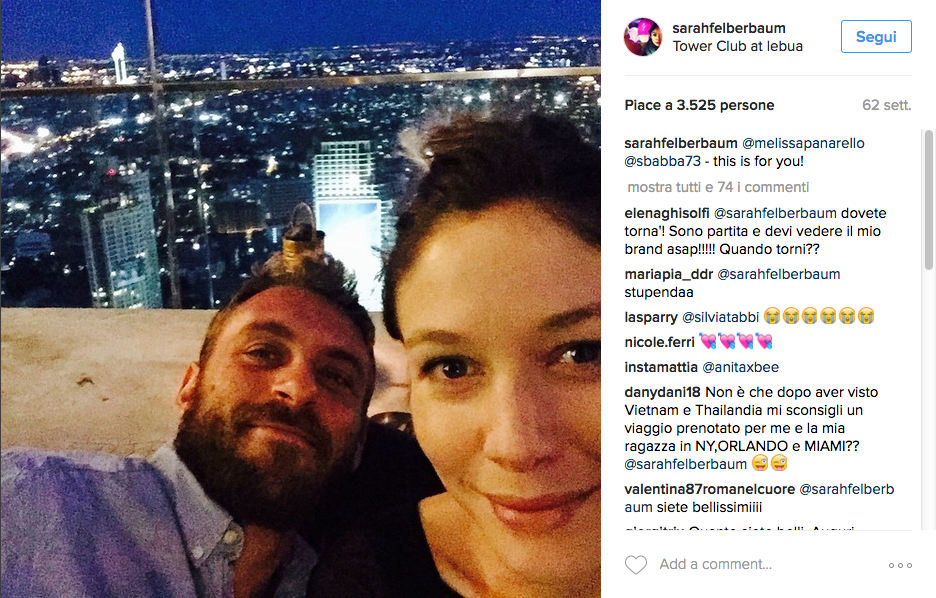This screenshot has height=598, width=936.
Task: Open the @silviatabbi mention
Action: pos(721,317)
